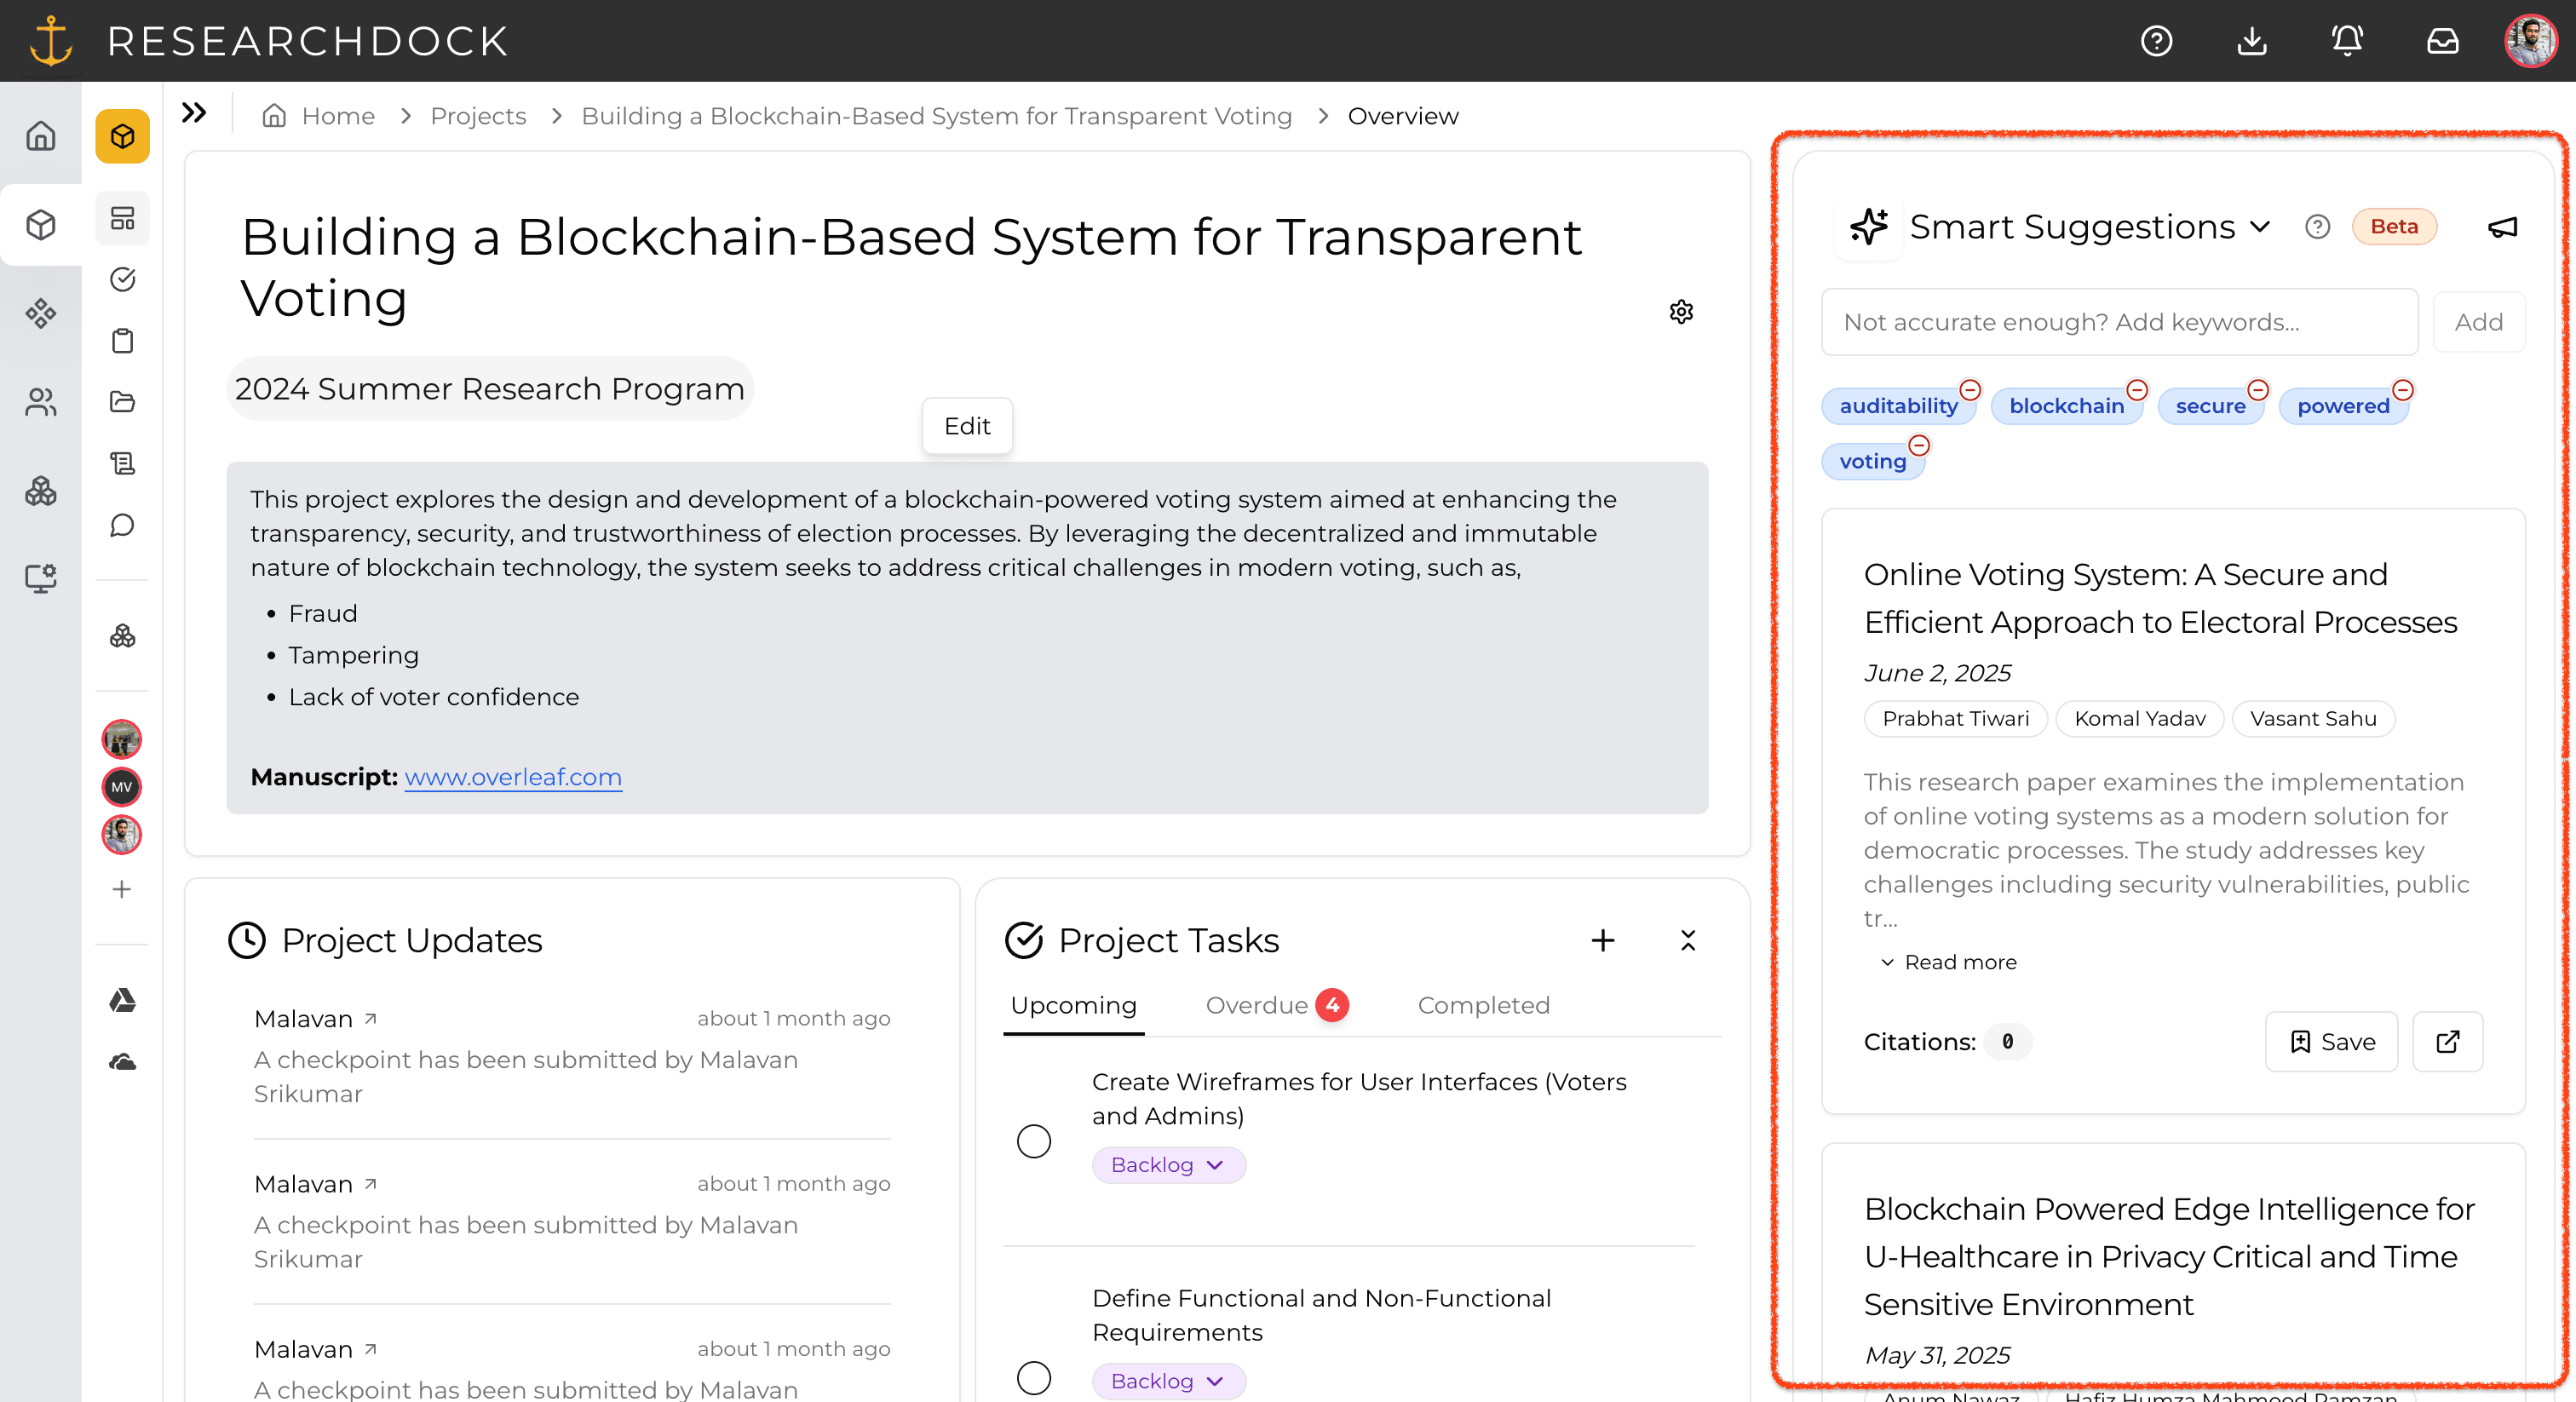
Task: Remove the blockchain keyword tag
Action: (2137, 390)
